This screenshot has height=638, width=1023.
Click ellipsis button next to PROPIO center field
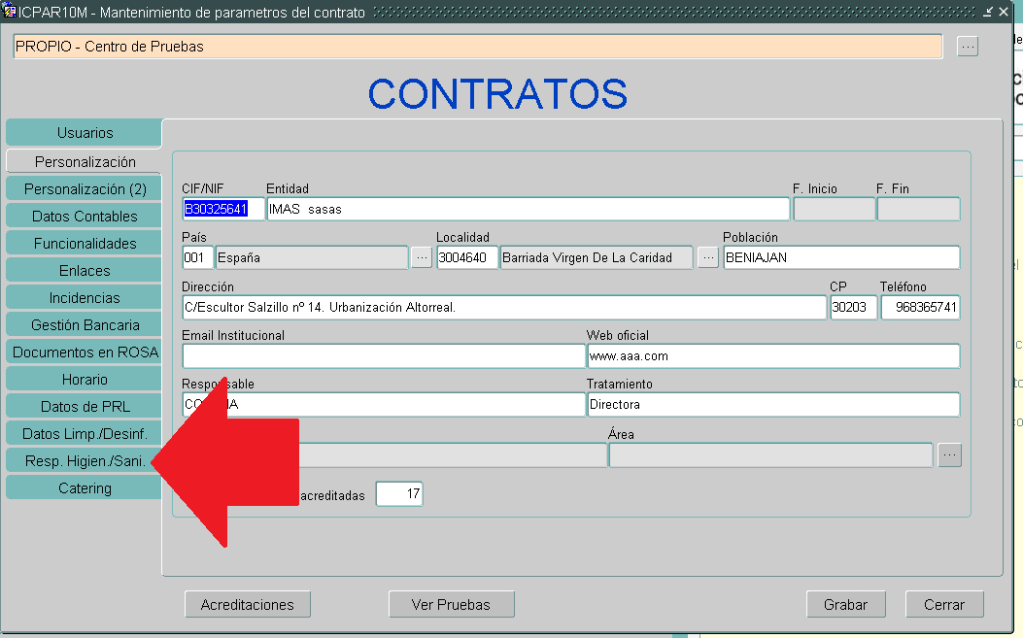pos(967,47)
